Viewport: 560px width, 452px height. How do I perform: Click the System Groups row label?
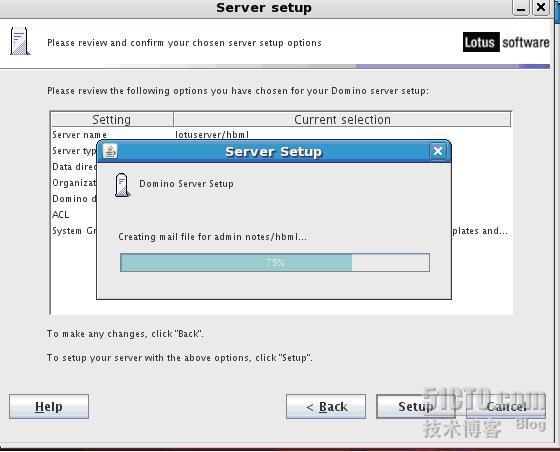(74, 231)
